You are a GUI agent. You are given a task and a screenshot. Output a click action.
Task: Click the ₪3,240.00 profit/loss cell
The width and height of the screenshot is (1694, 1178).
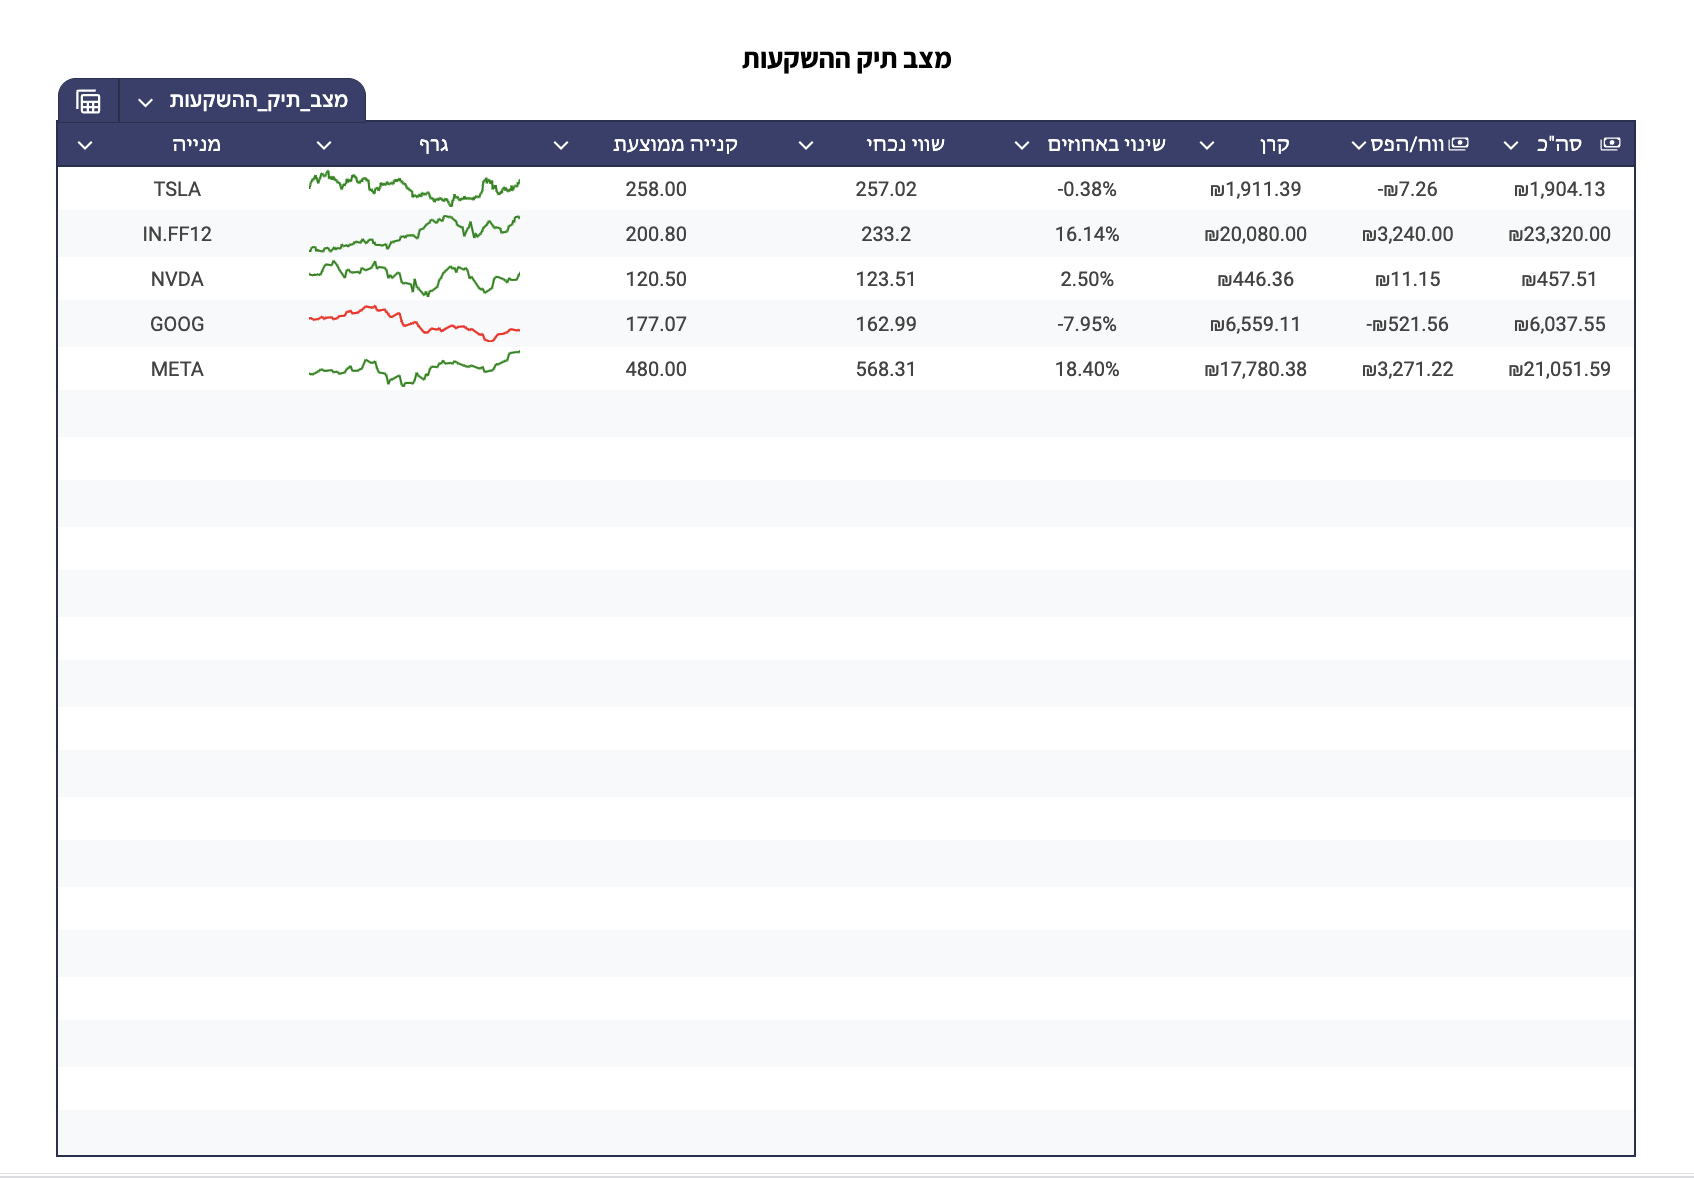click(x=1407, y=234)
